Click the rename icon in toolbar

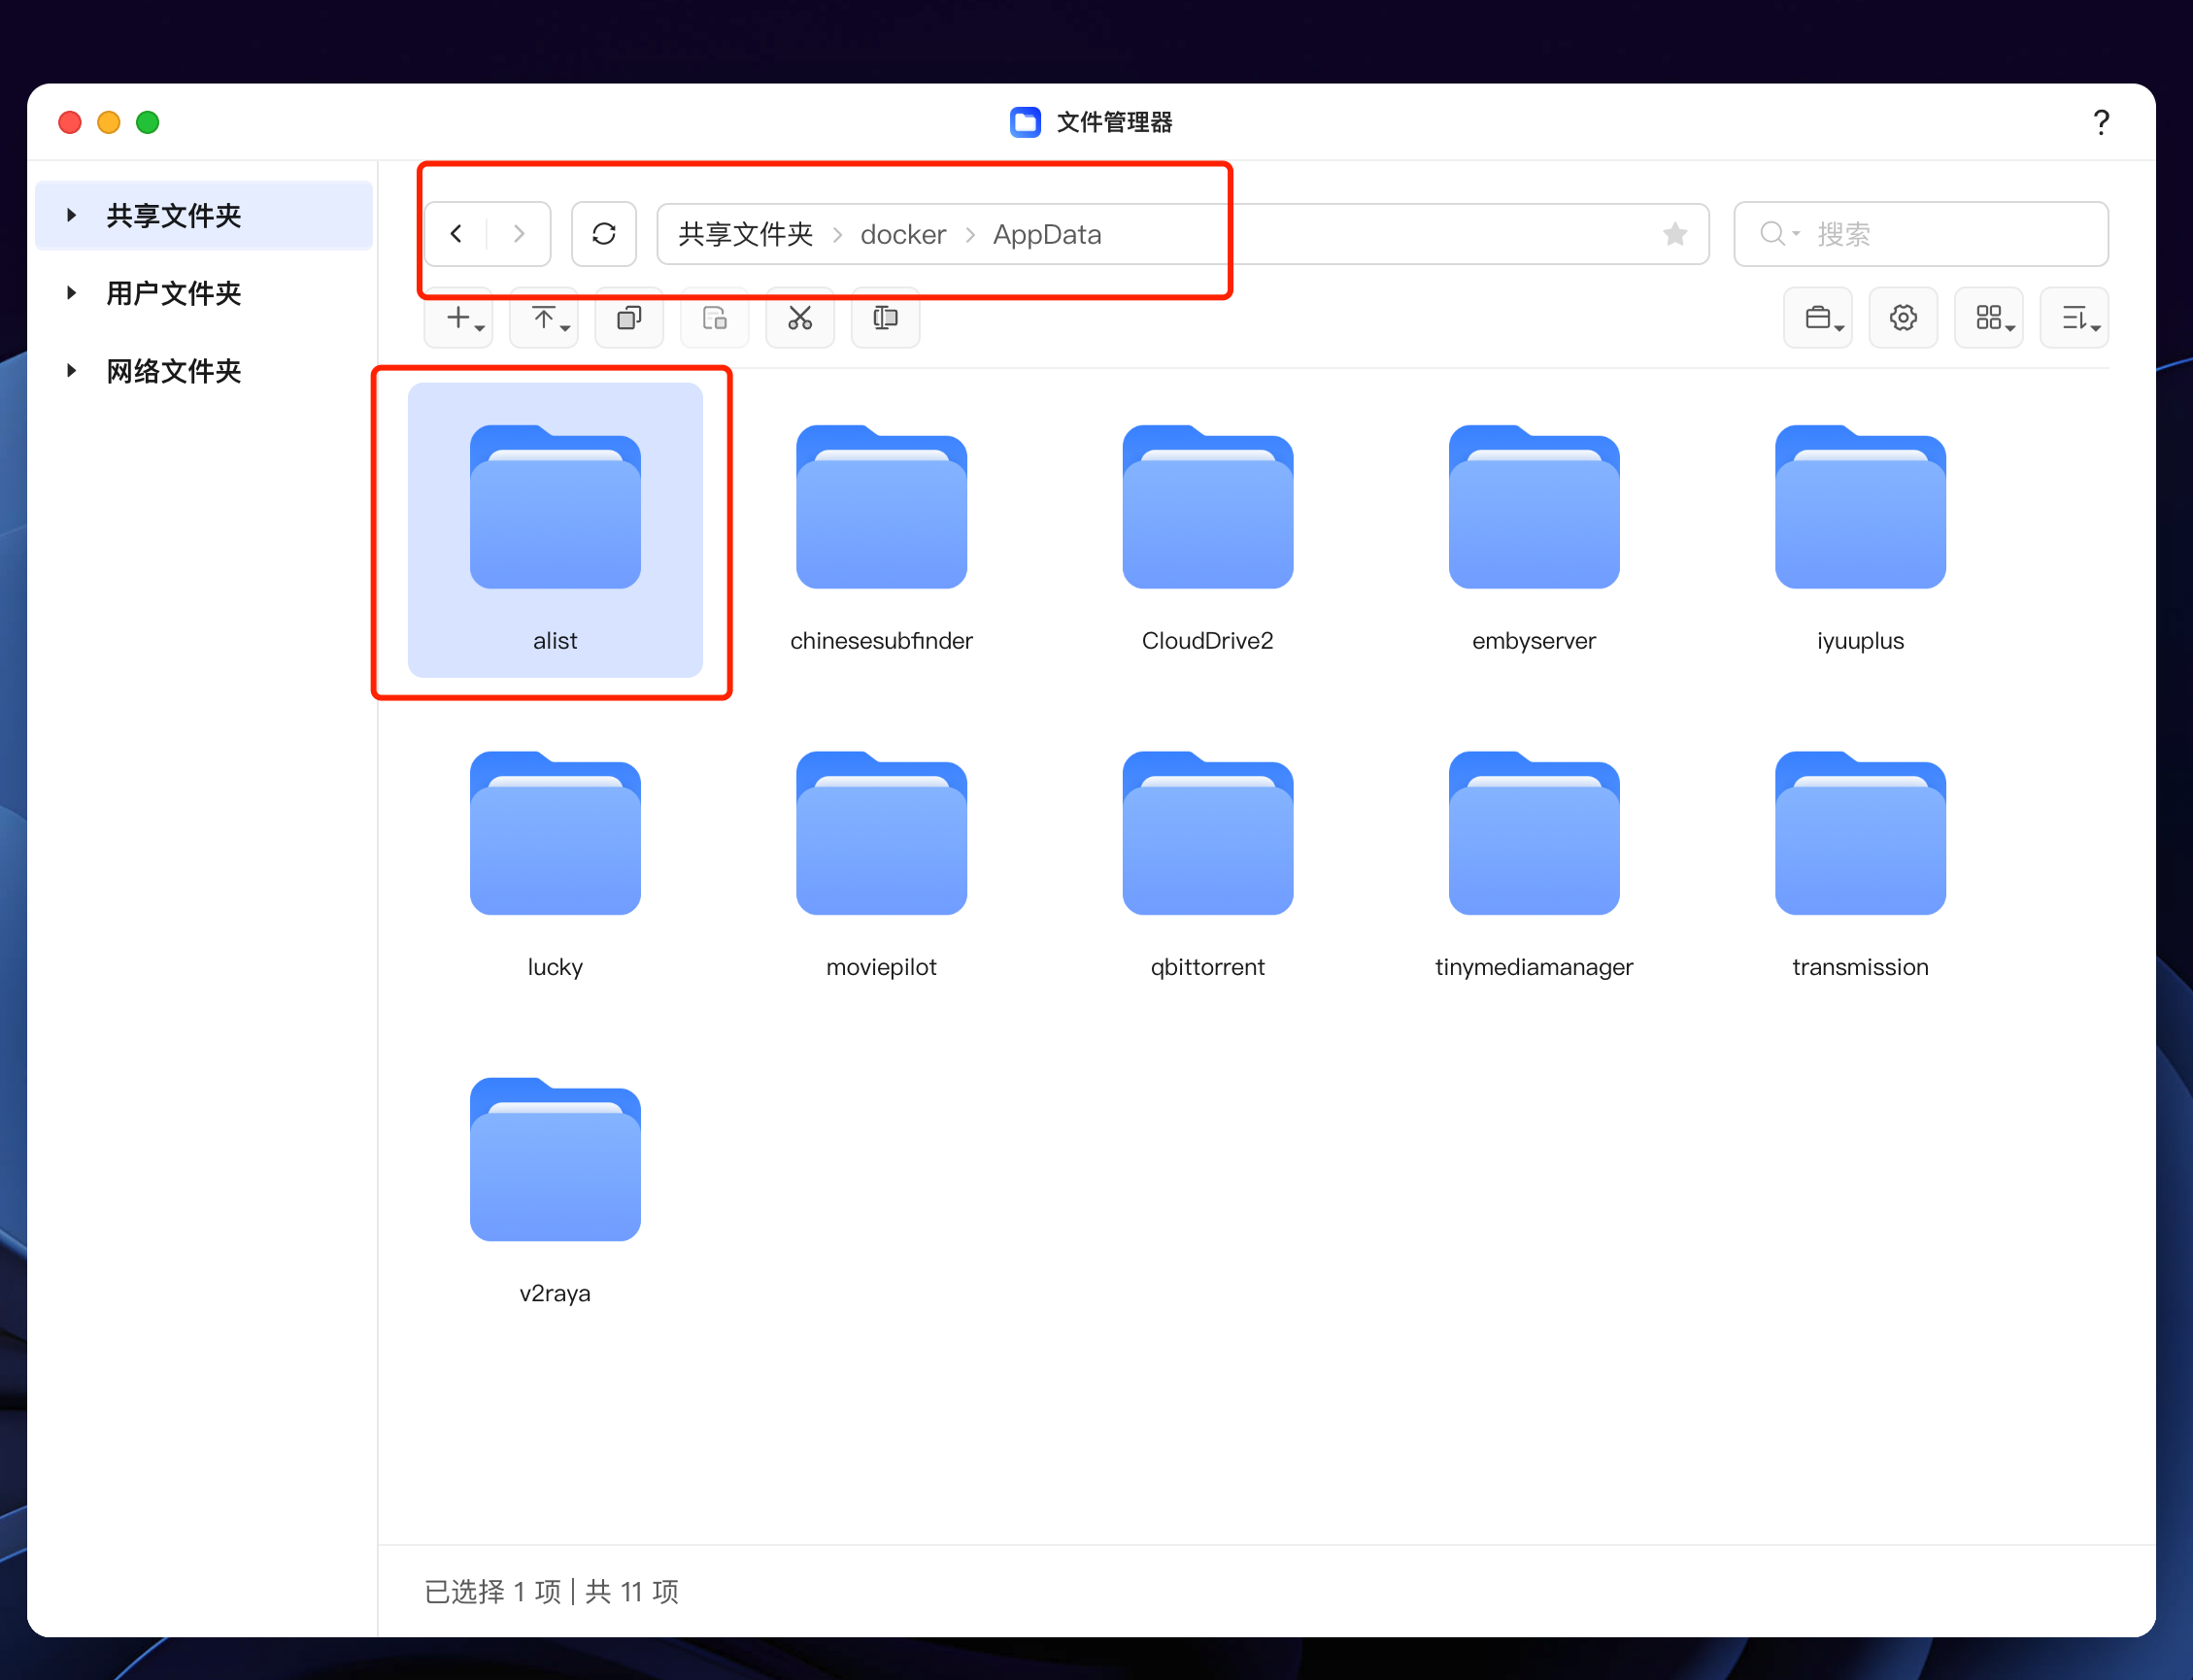tap(886, 318)
